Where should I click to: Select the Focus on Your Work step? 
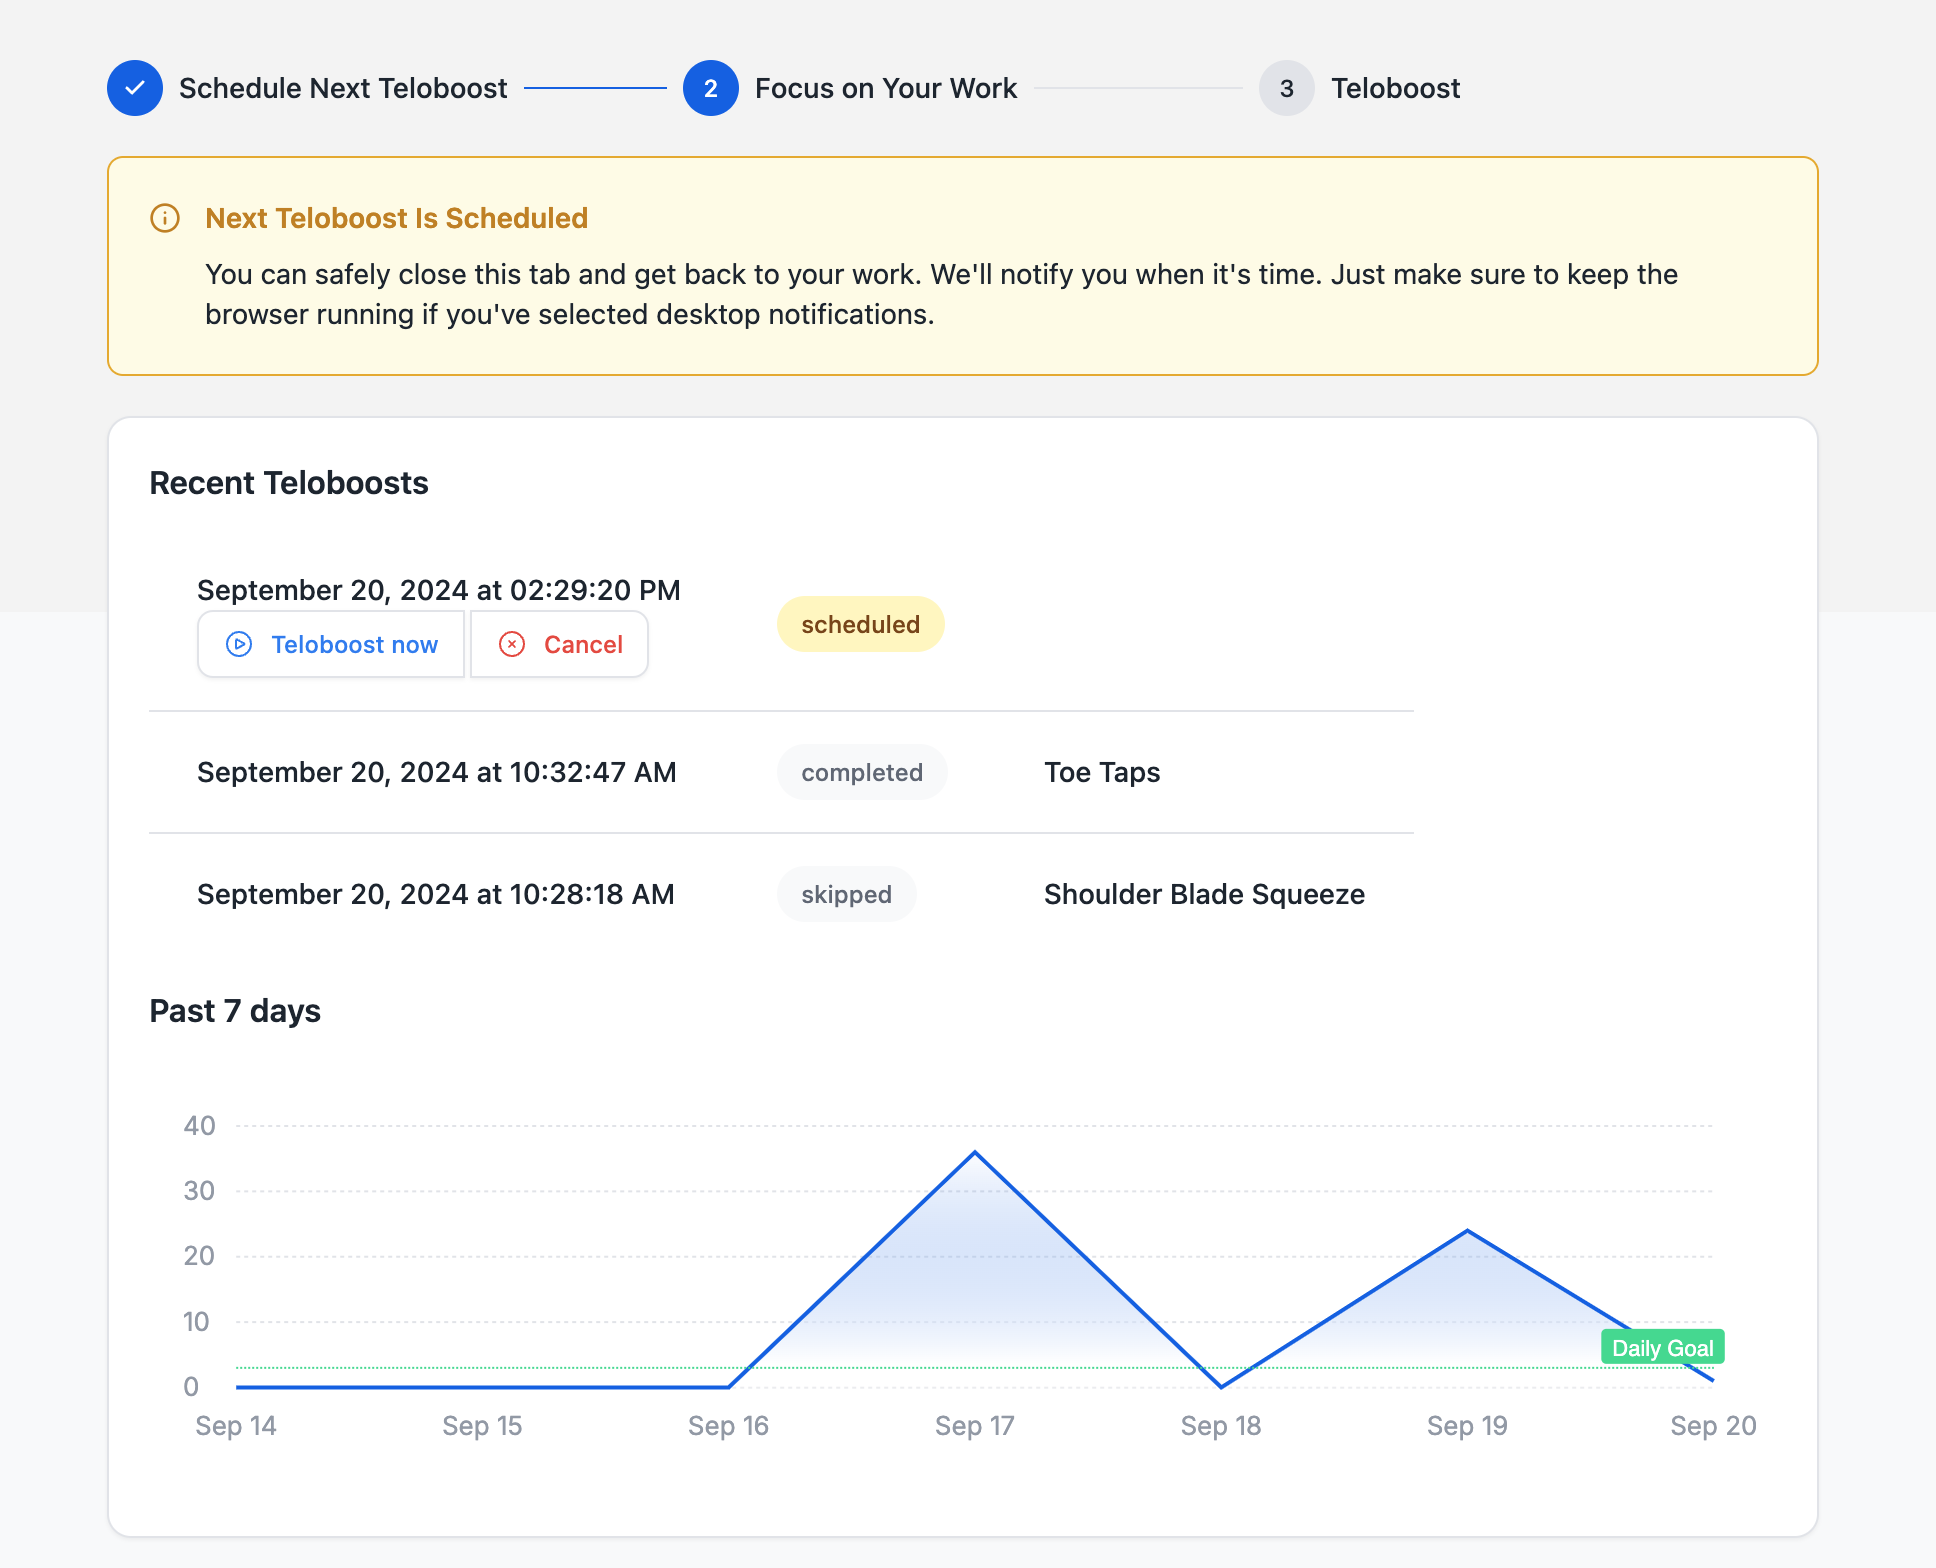tap(885, 88)
